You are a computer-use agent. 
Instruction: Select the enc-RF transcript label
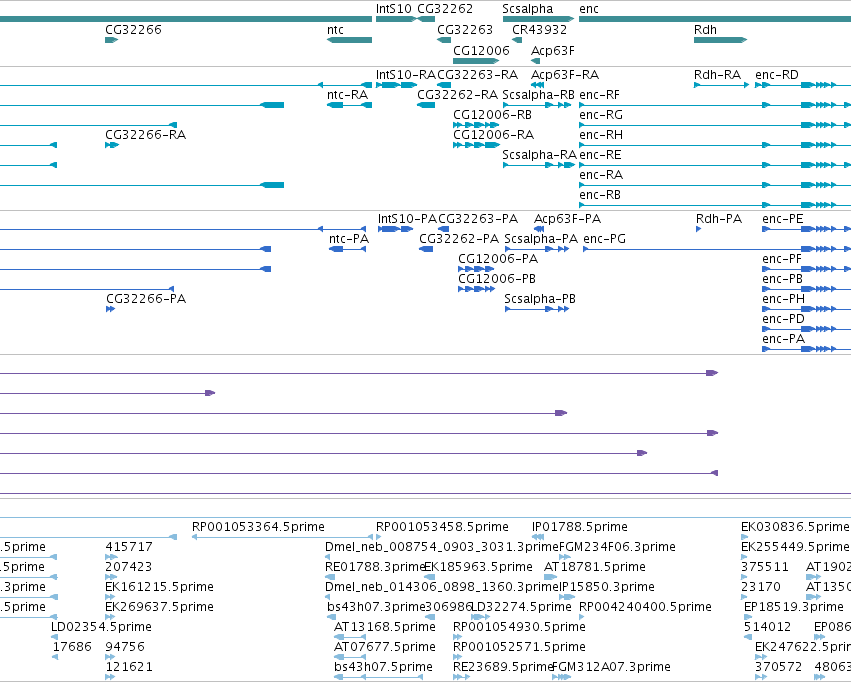[600, 94]
